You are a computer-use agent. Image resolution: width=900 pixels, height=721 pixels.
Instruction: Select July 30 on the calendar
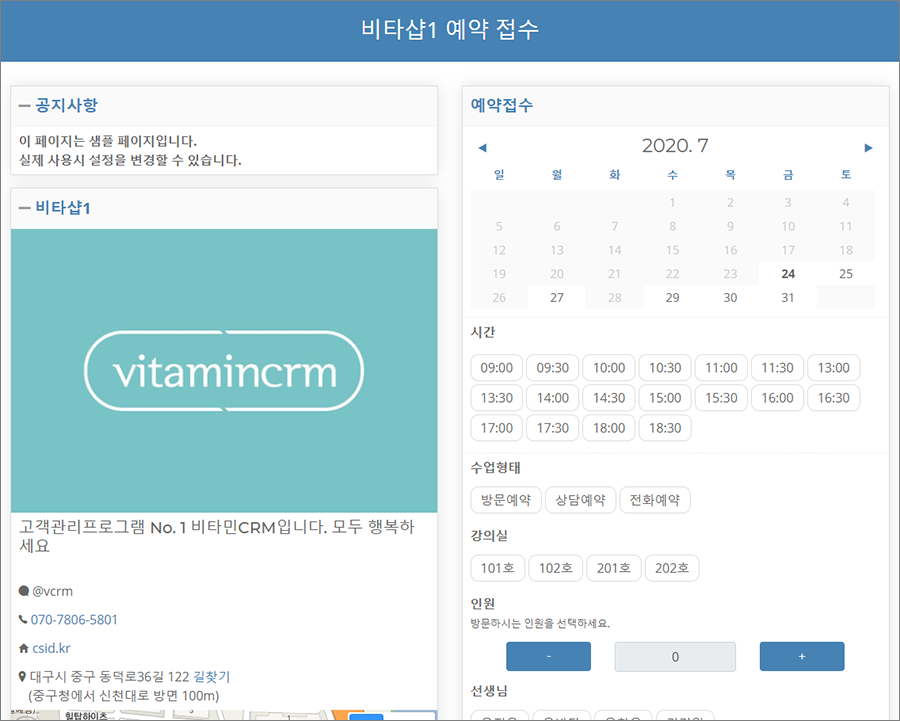pyautogui.click(x=730, y=297)
